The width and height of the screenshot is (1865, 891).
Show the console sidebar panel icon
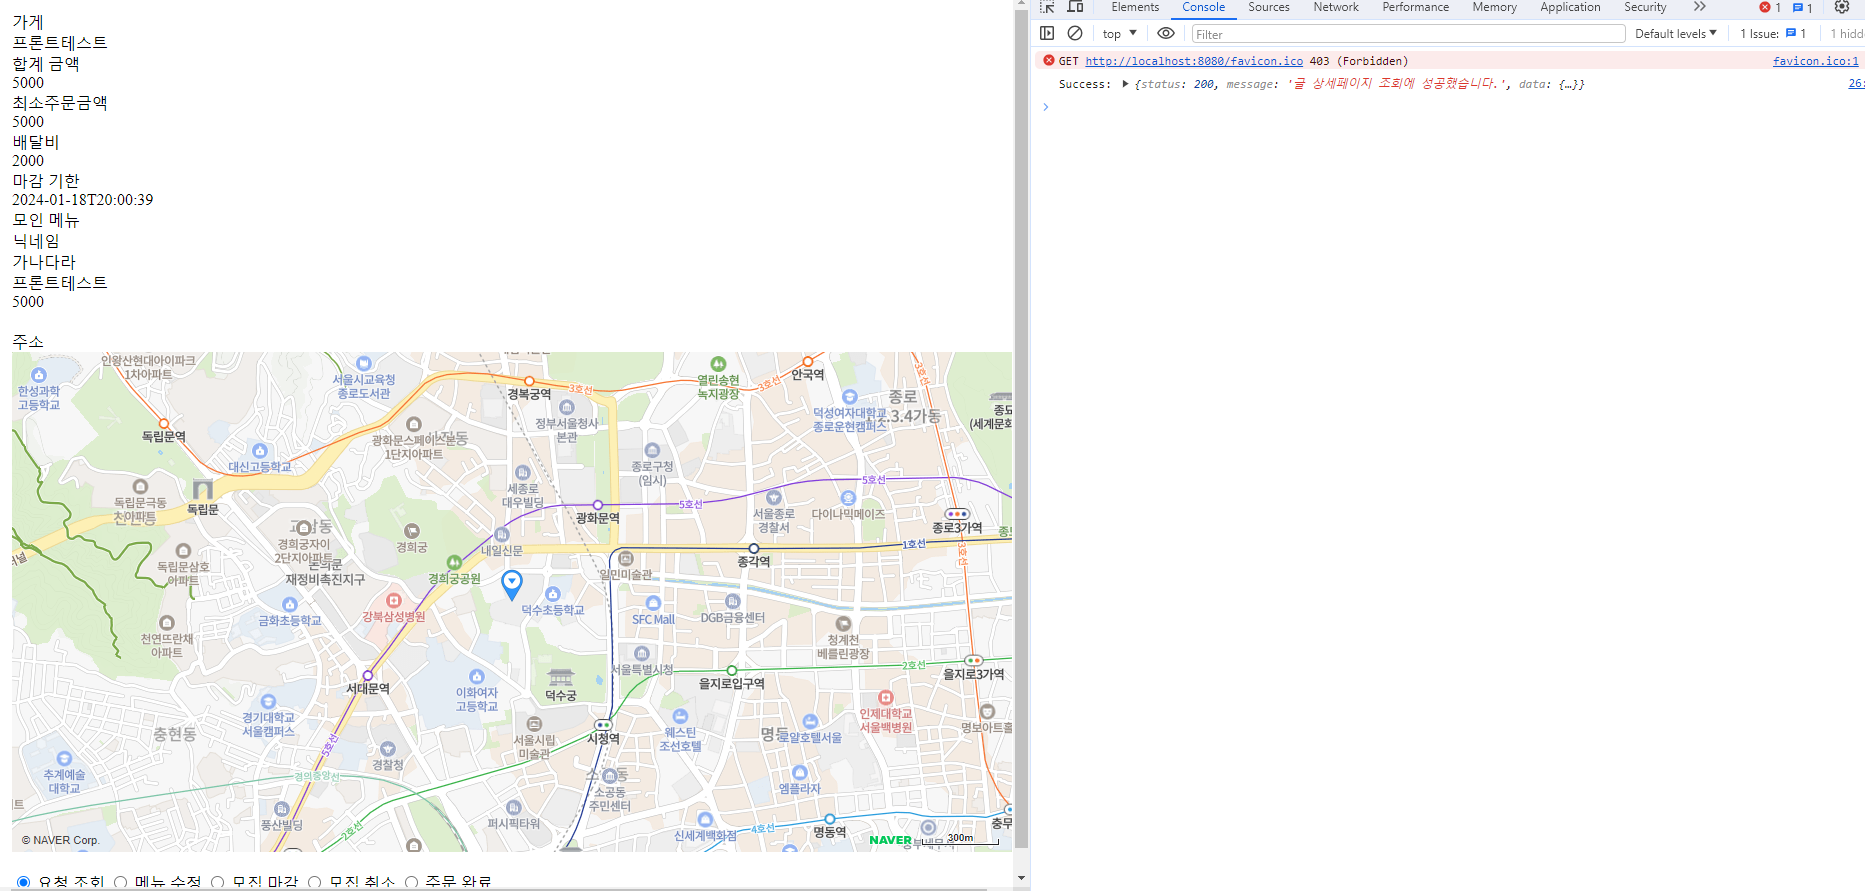click(1047, 33)
